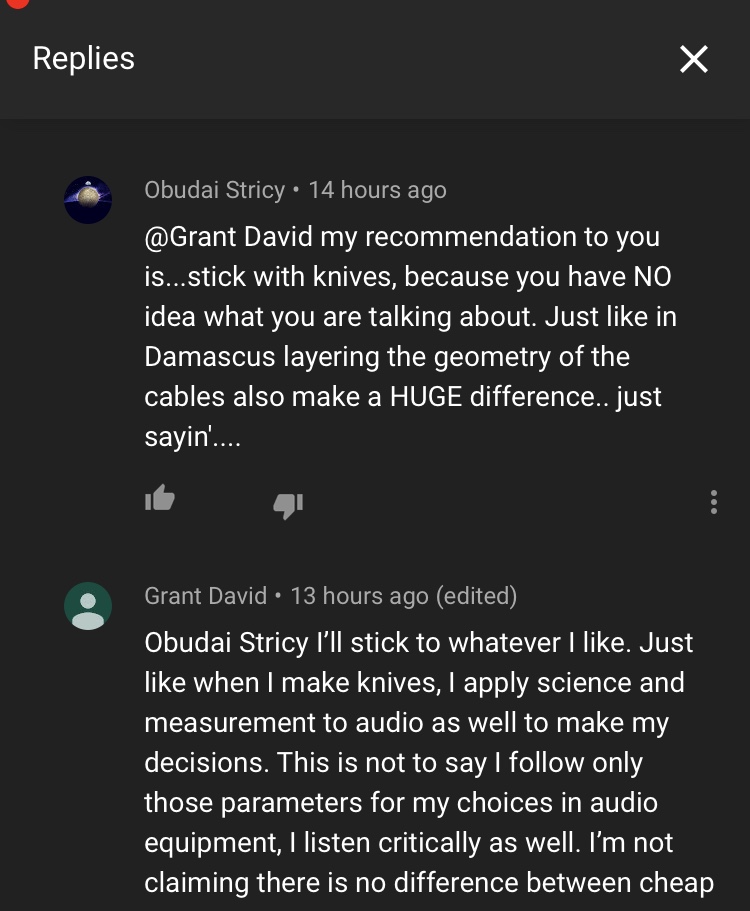This screenshot has height=911, width=750.
Task: Click the "13 hours ago" timestamp
Action: point(359,596)
